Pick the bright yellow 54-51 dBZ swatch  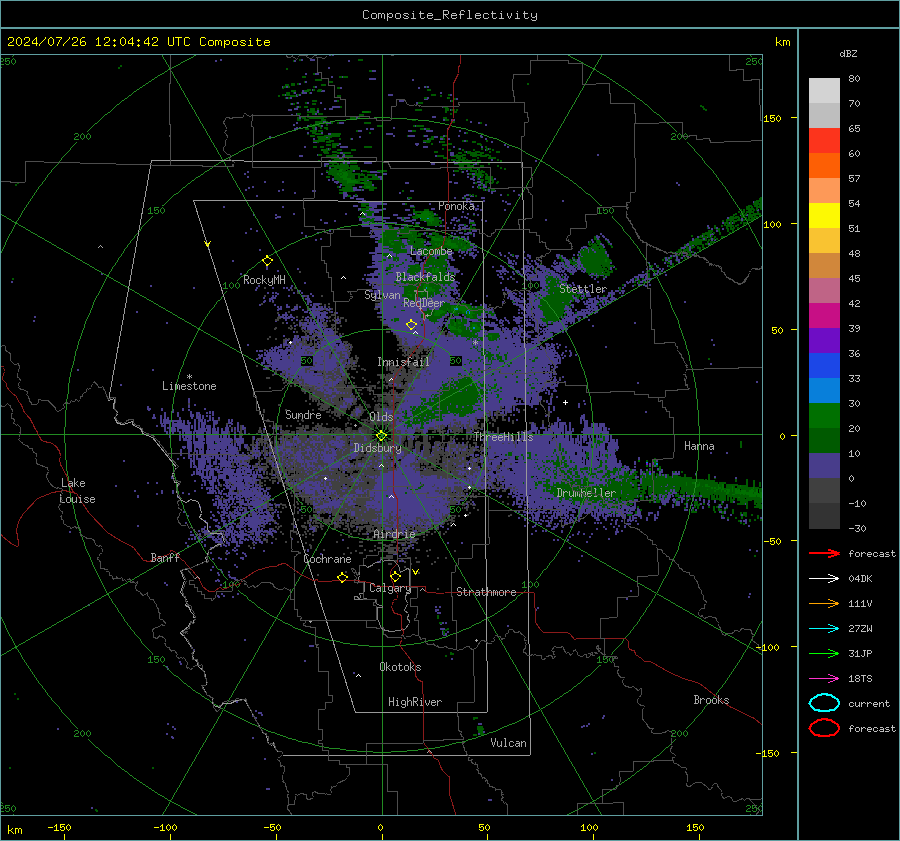(824, 216)
